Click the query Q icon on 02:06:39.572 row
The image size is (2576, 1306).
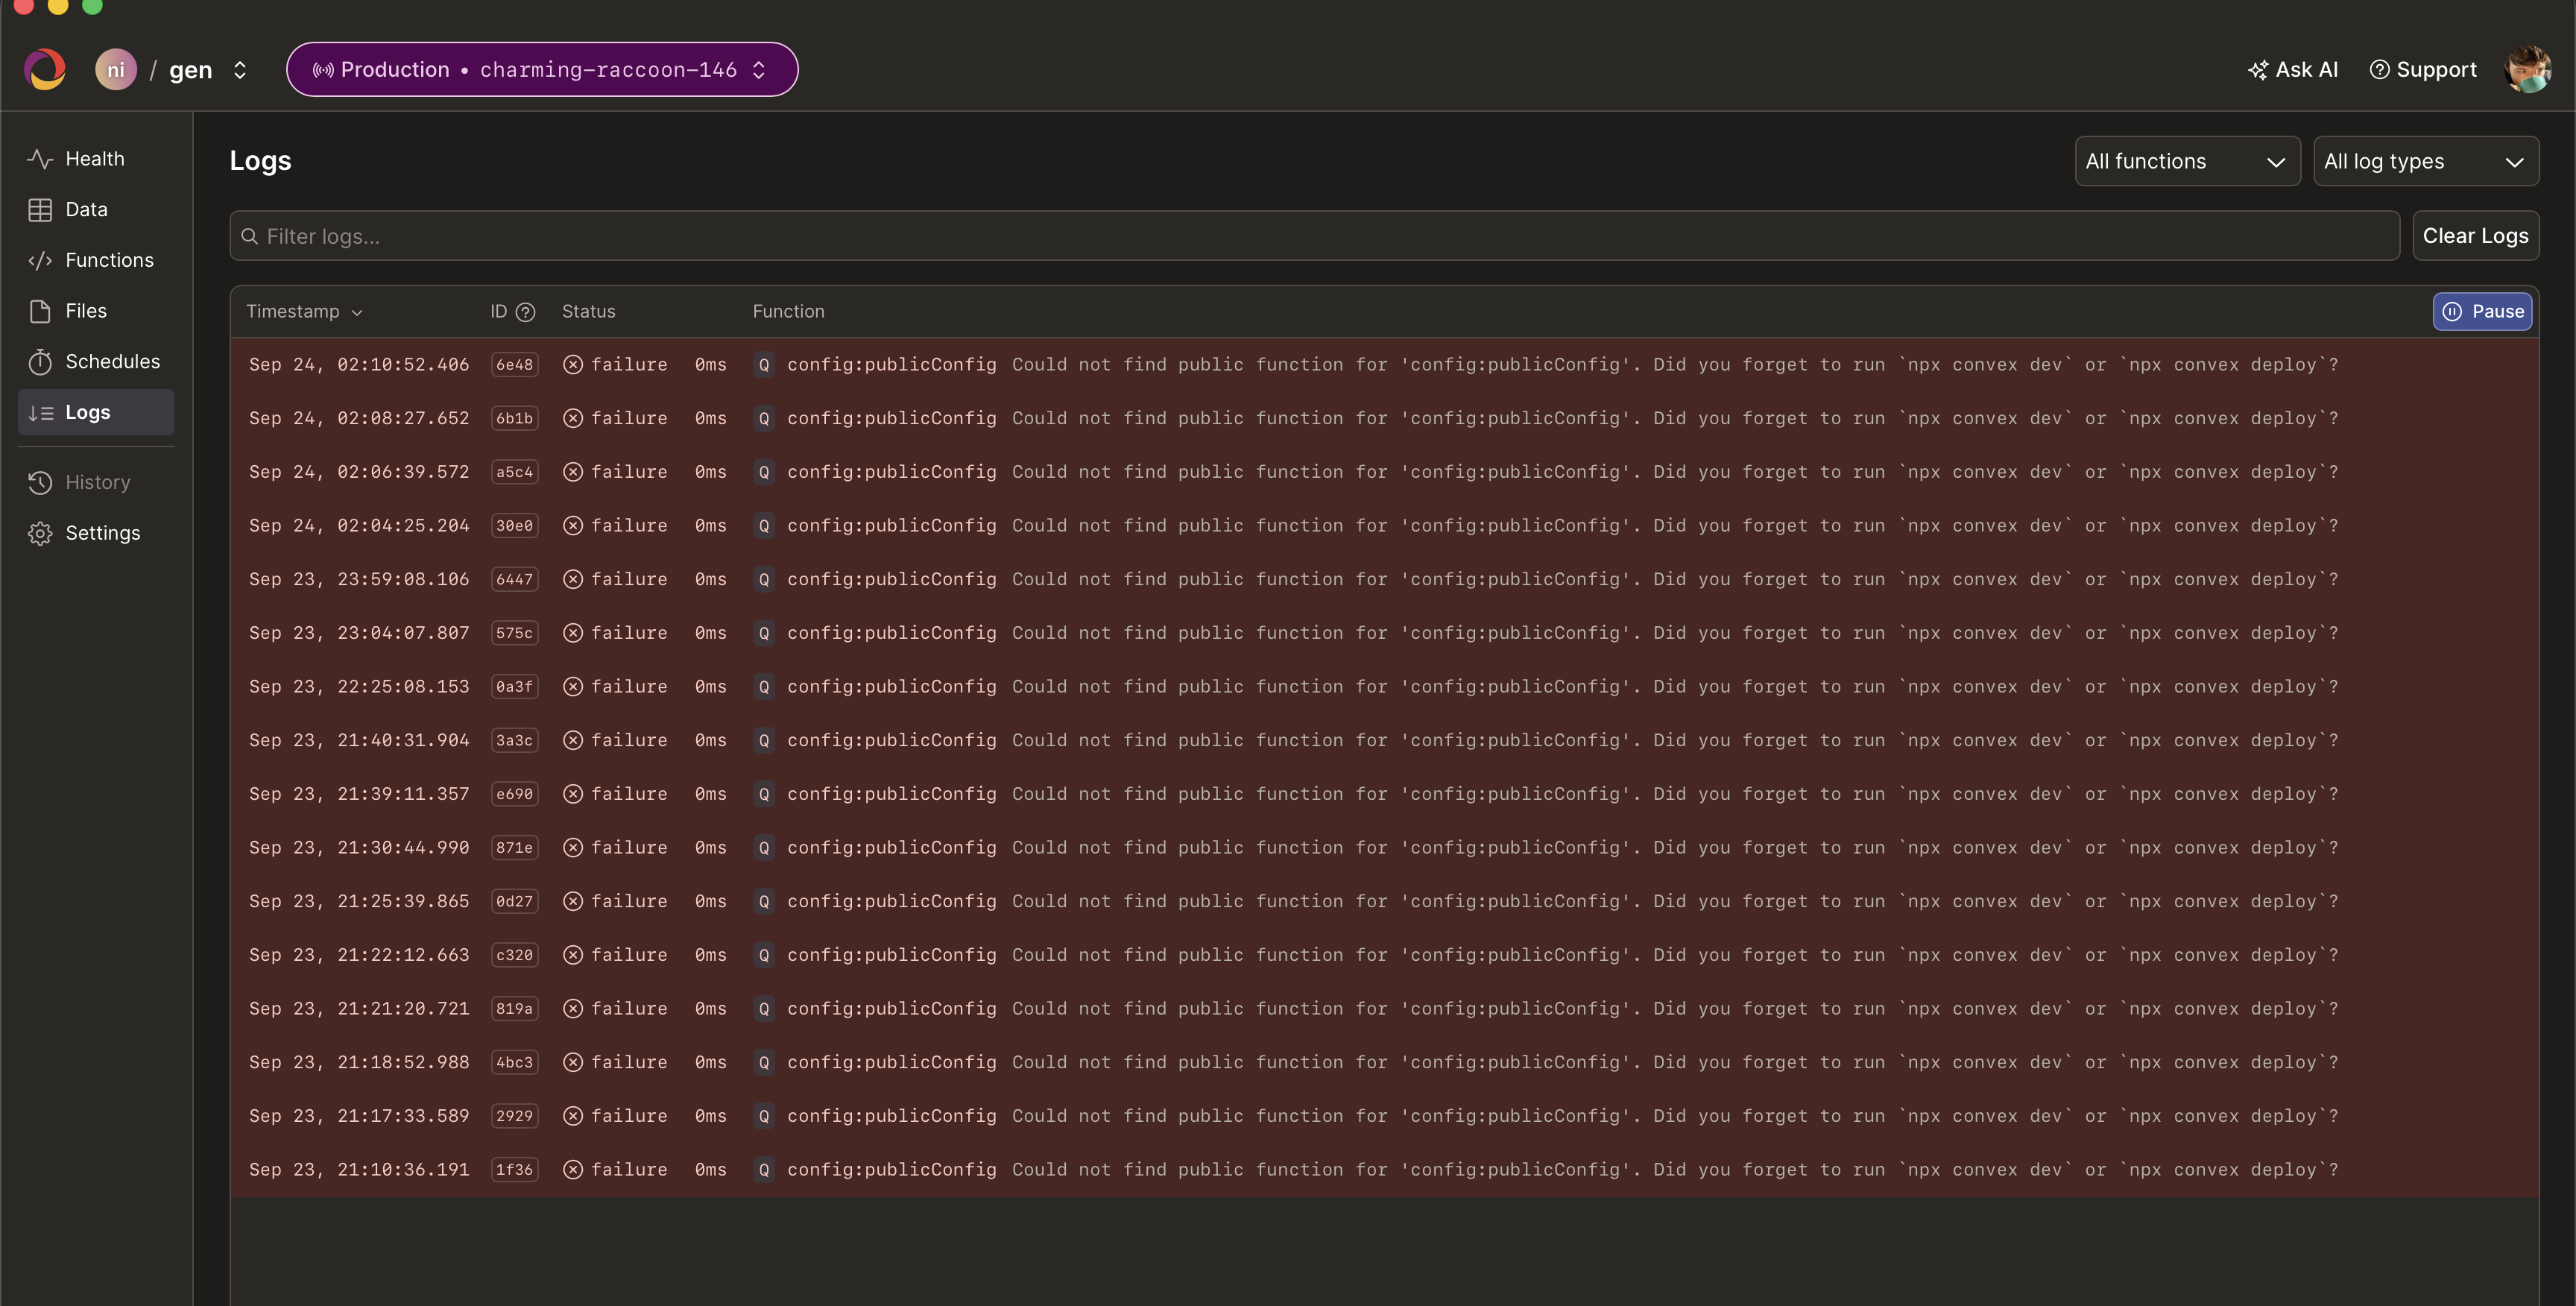click(x=764, y=472)
